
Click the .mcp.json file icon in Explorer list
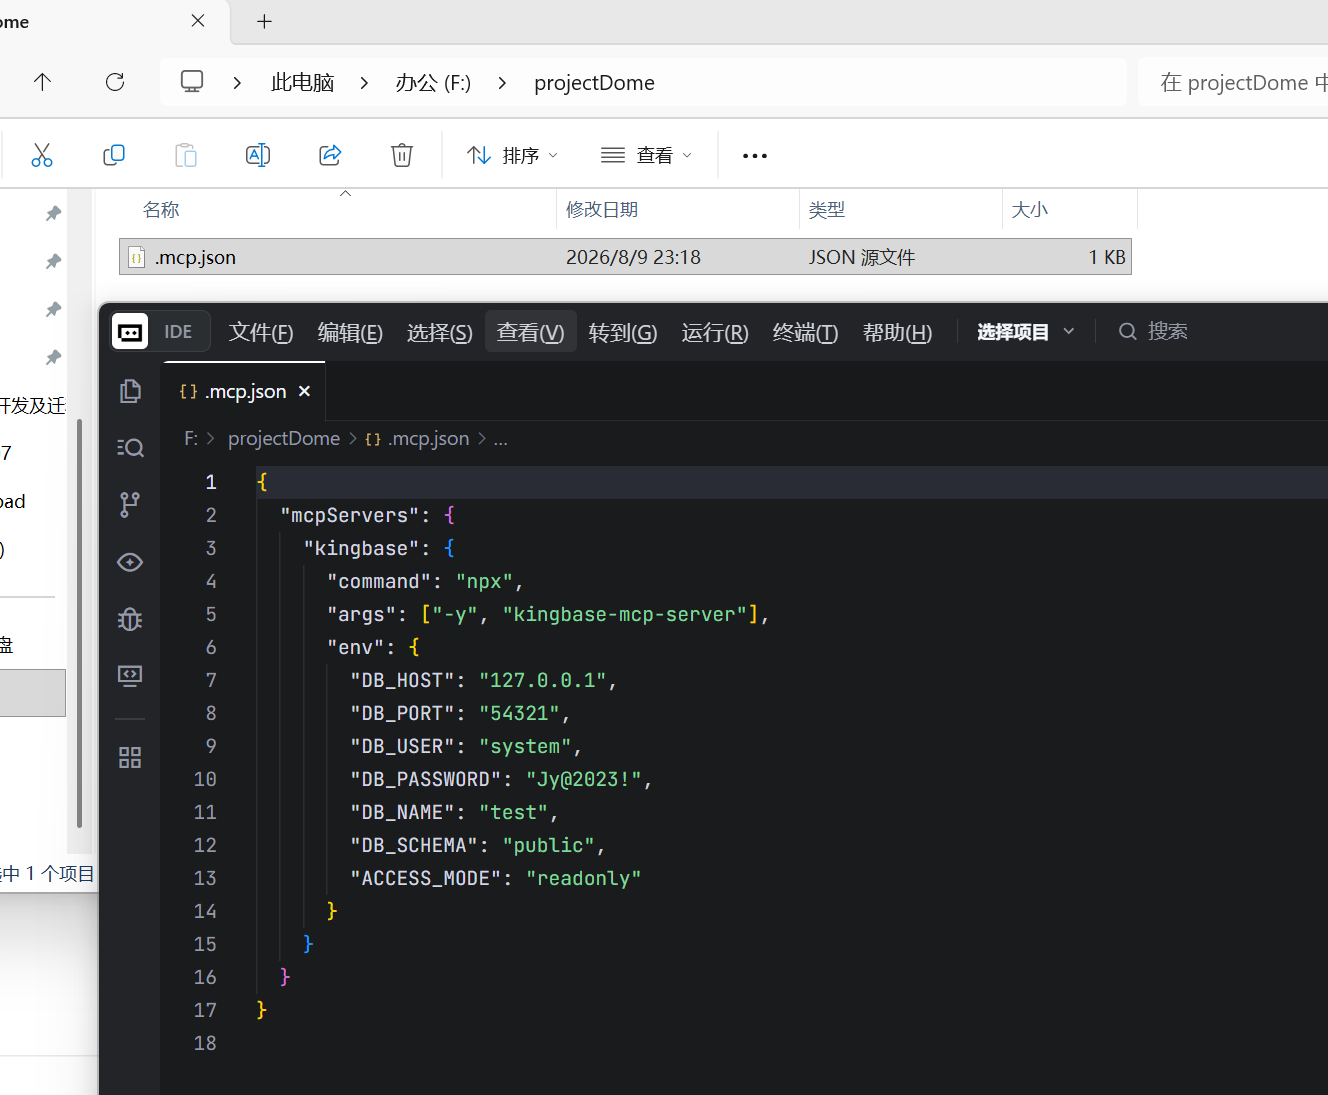(137, 258)
